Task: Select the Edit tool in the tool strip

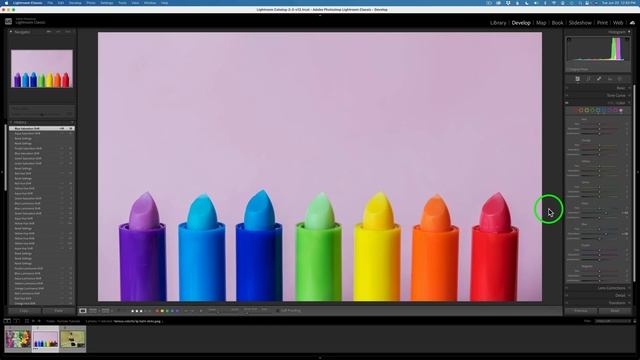Action: (578, 79)
